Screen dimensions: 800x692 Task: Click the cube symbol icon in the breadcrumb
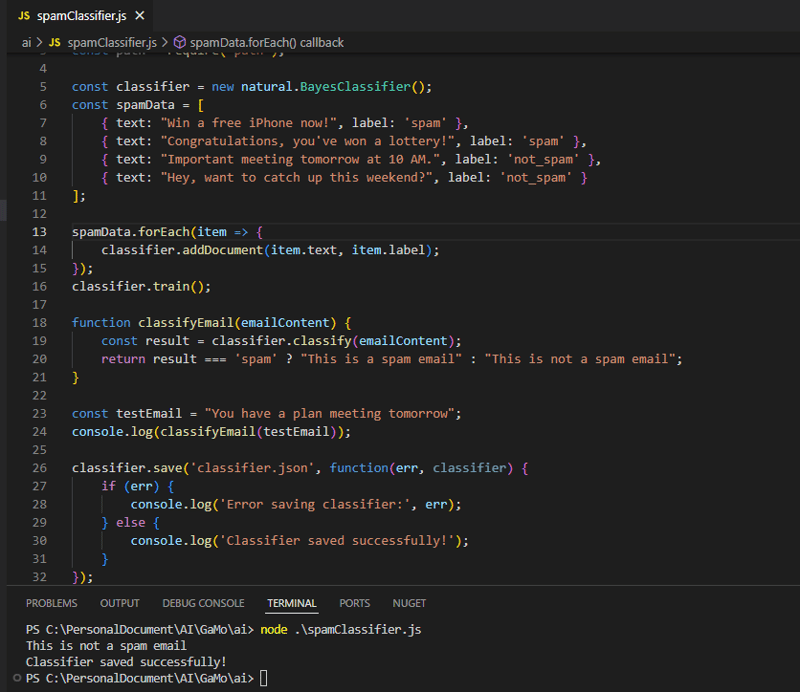click(x=180, y=42)
